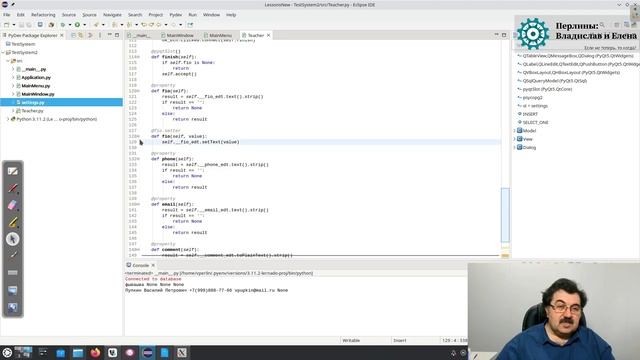Screen dimensions: 640x360
Task: Open Firefox from the taskbar
Action: point(95,353)
